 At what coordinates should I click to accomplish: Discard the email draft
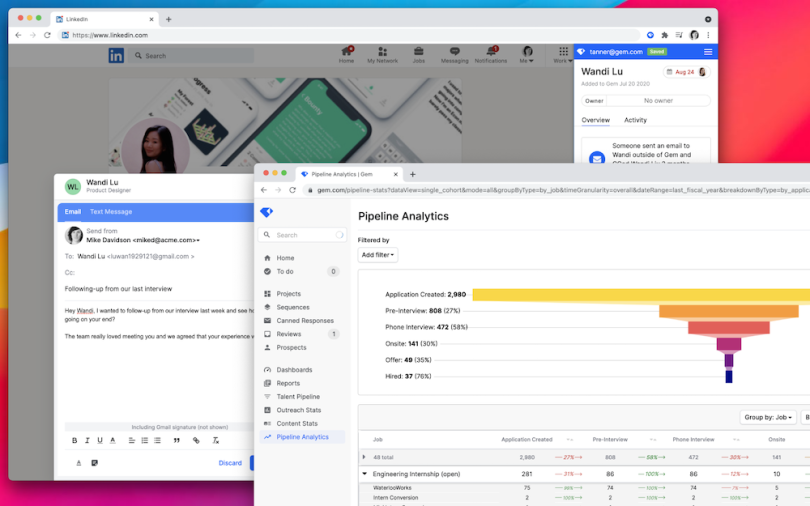(230, 463)
